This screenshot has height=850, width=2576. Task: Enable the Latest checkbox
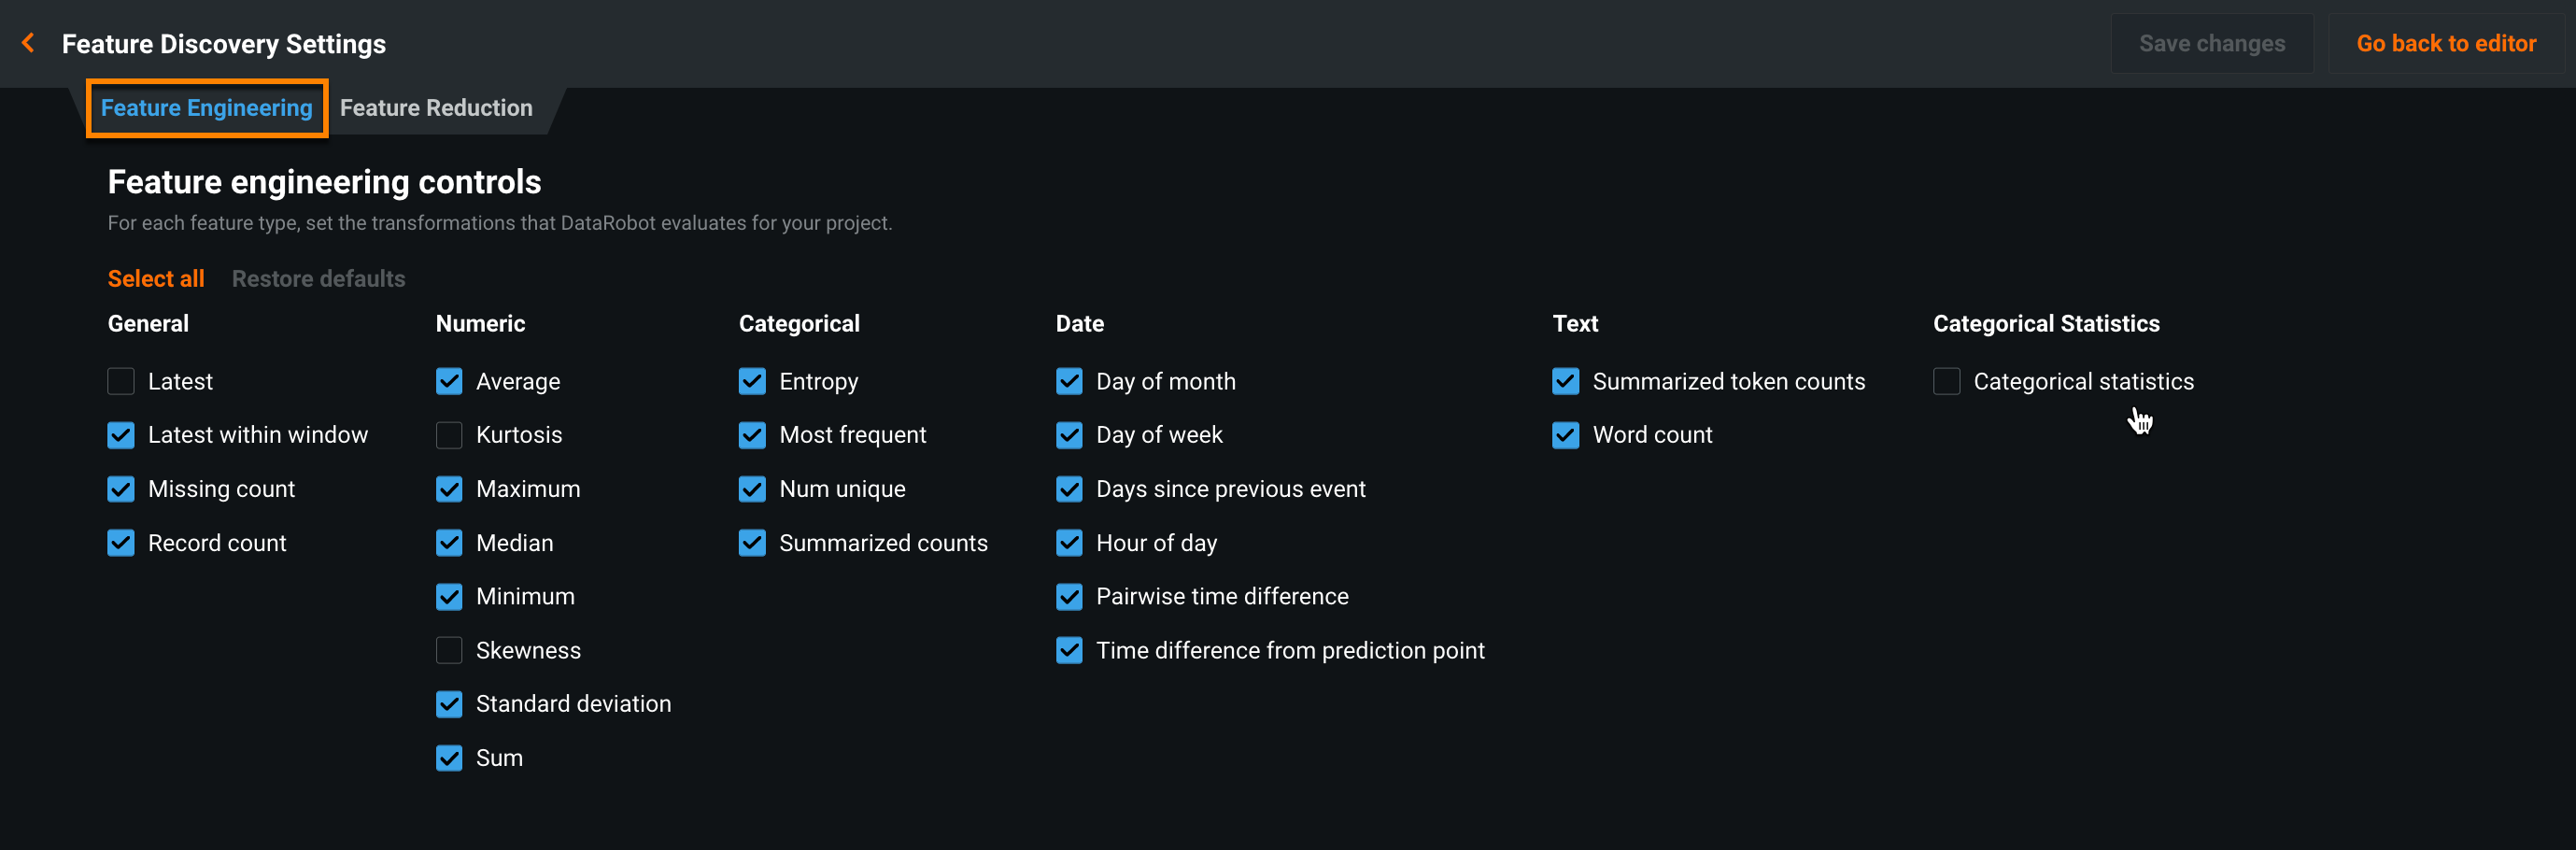[121, 381]
